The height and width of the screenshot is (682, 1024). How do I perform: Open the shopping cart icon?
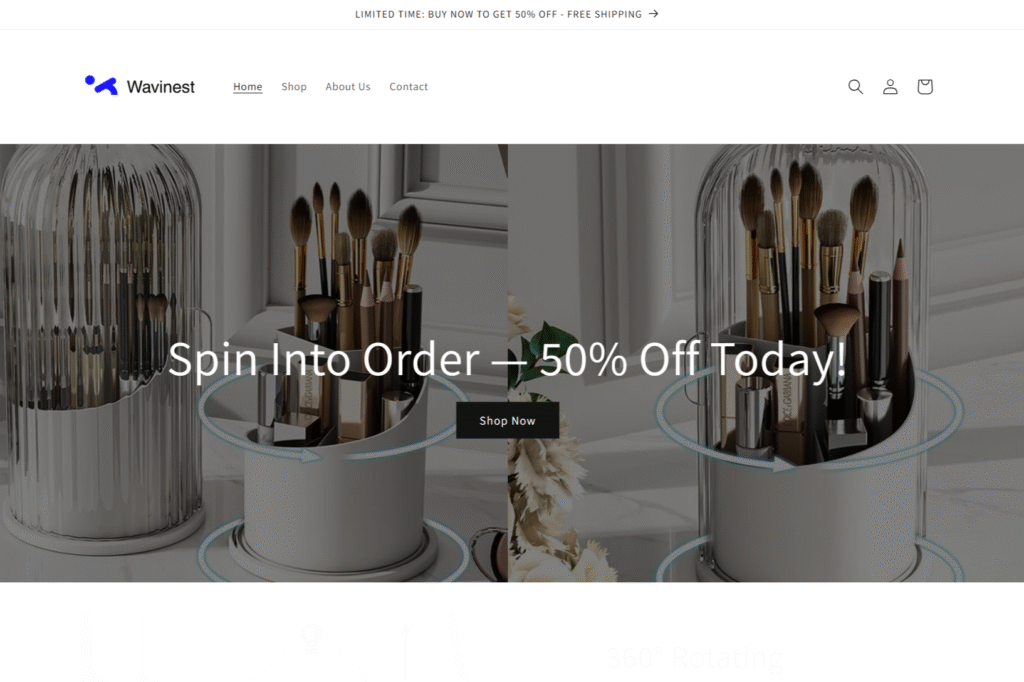[924, 86]
